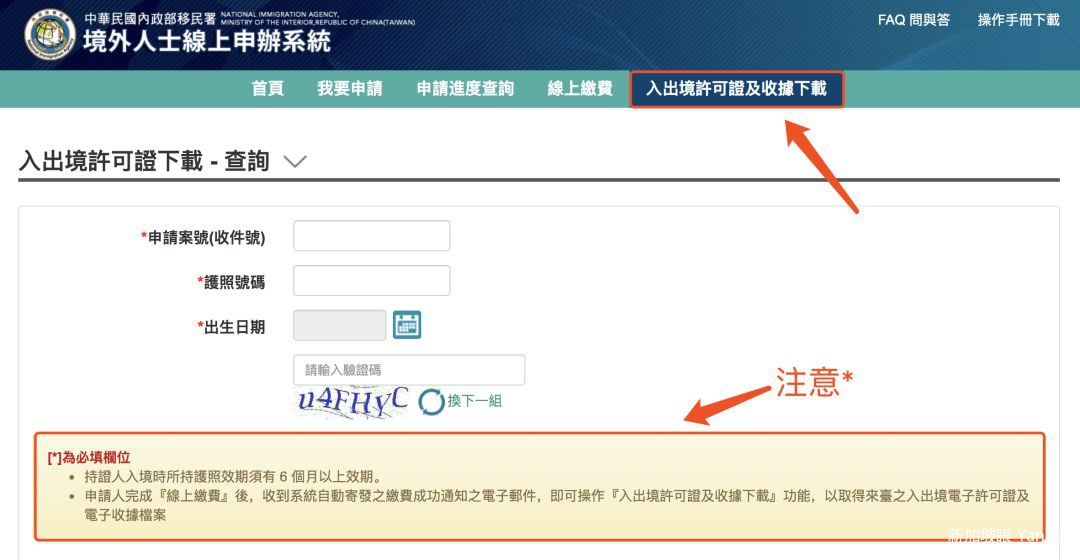
Task: Open the FAQ 問與答 link
Action: tap(913, 20)
